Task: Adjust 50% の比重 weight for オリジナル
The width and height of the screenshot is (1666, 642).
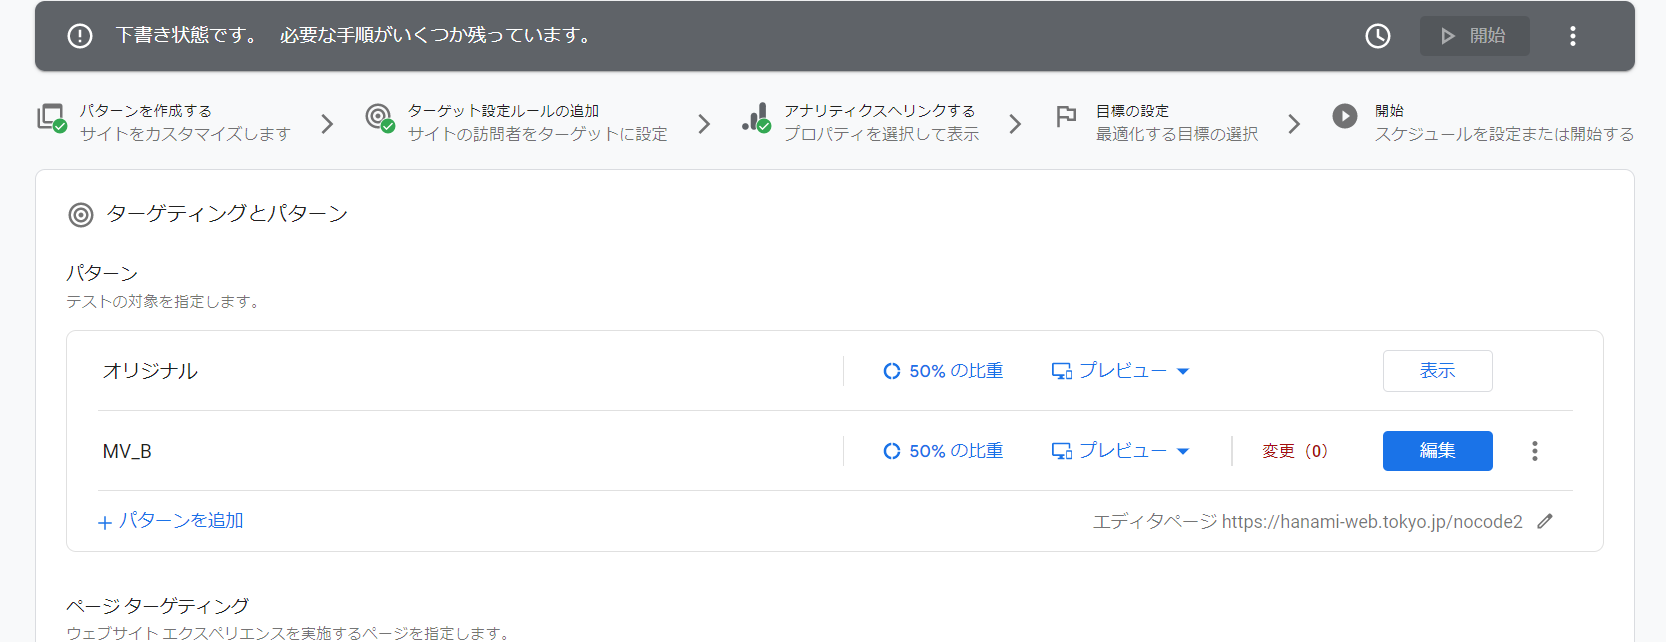Action: click(x=943, y=371)
